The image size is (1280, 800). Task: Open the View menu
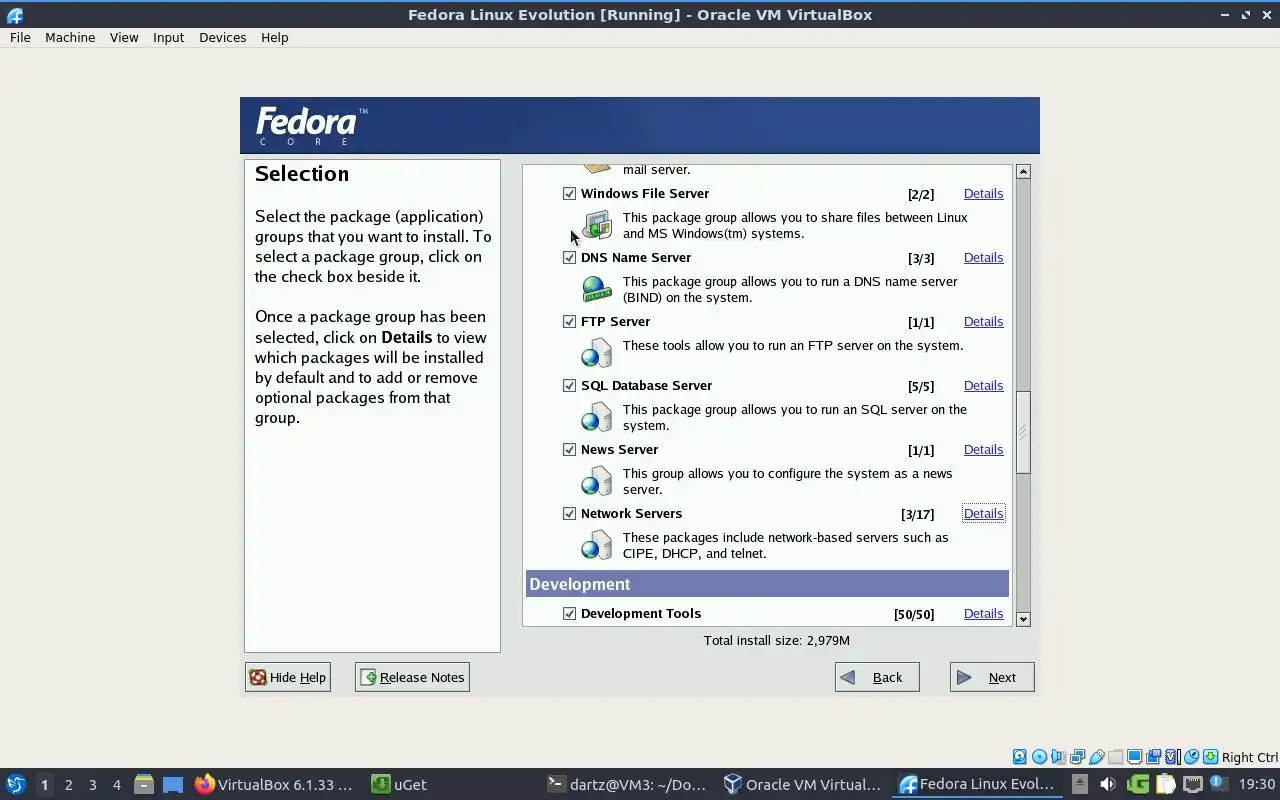(124, 37)
